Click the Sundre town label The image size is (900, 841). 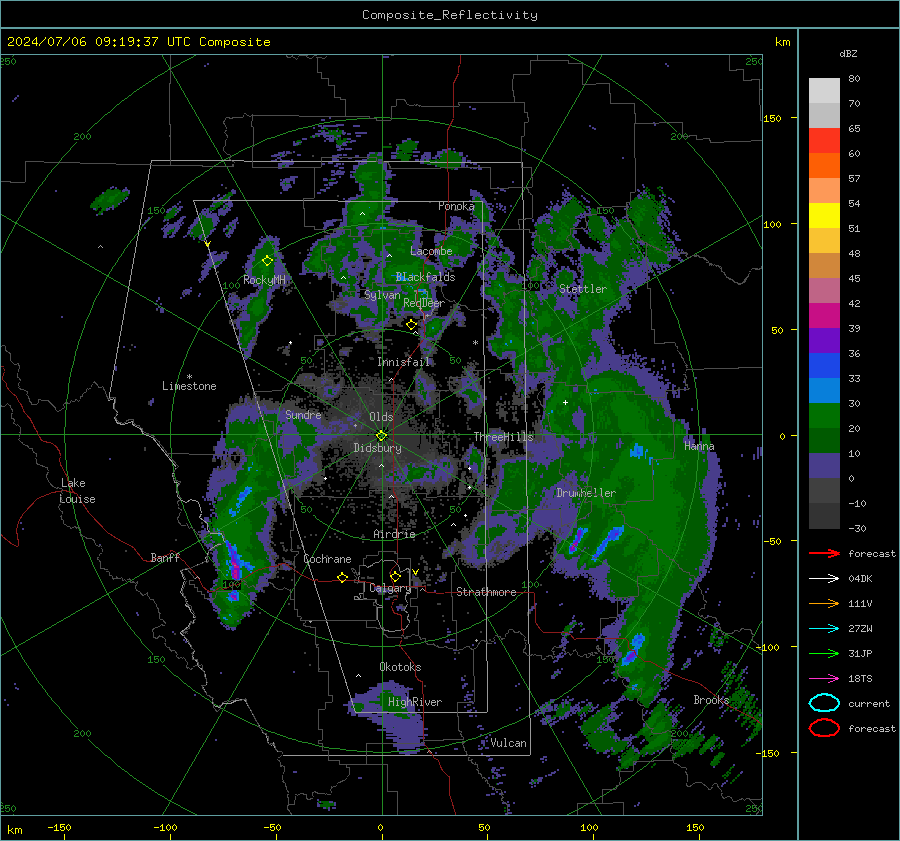pos(303,415)
